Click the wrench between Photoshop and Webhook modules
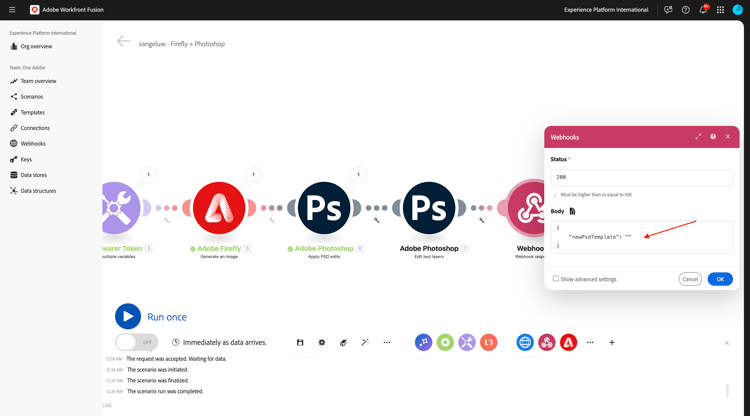This screenshot has width=750, height=416. [x=482, y=220]
